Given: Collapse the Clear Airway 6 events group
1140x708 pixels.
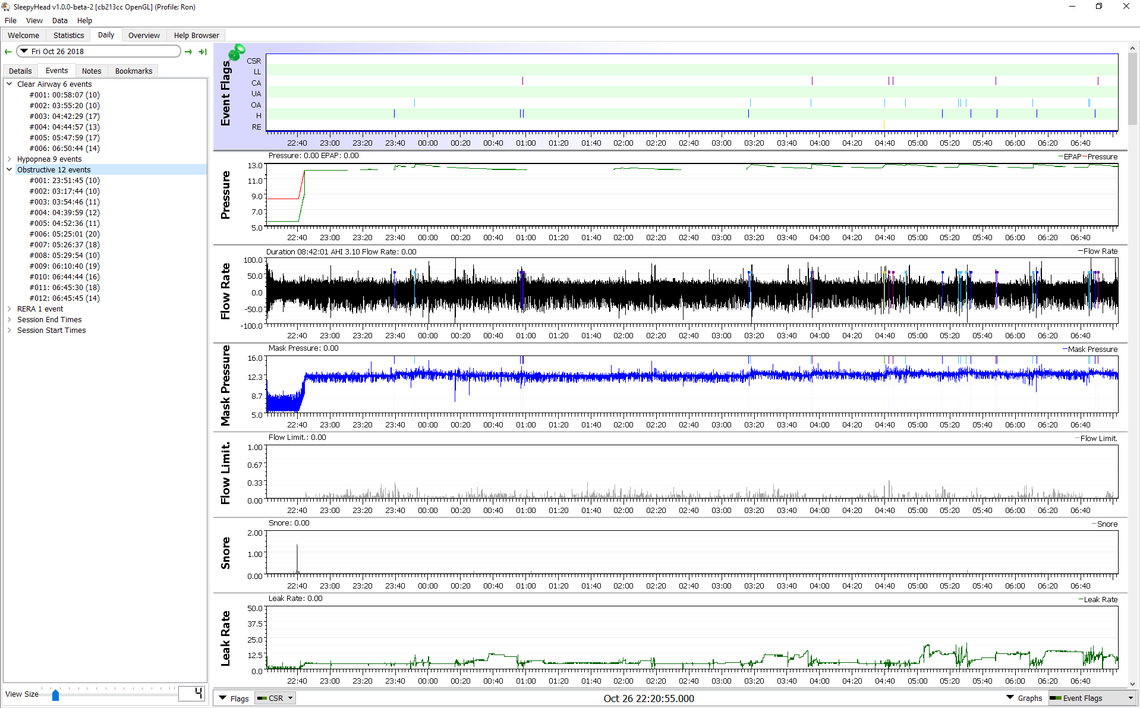Looking at the screenshot, I should click(x=9, y=84).
